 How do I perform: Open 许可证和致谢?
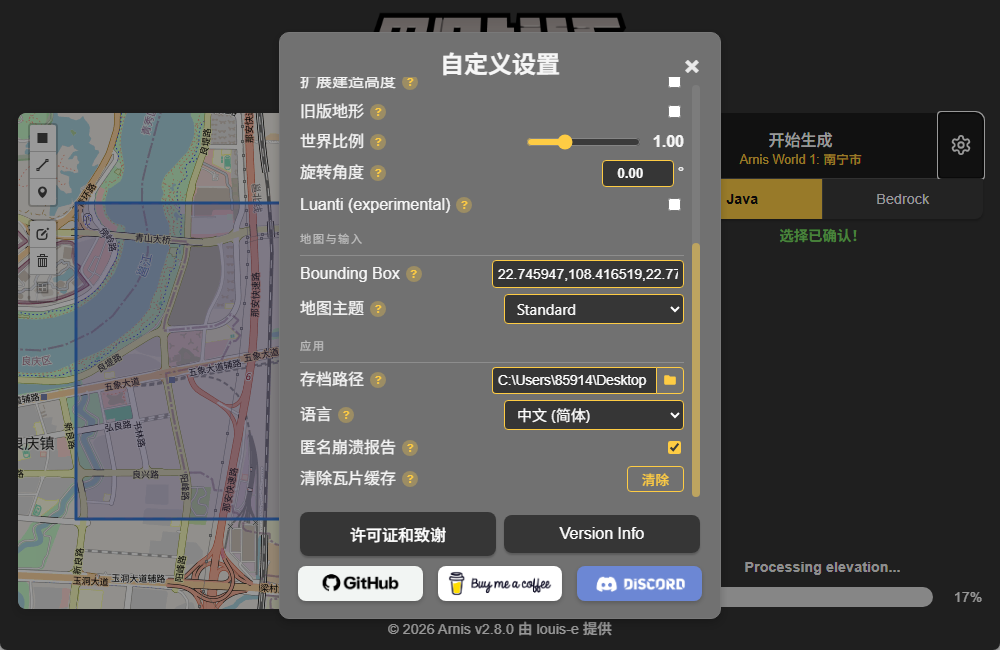tap(398, 535)
